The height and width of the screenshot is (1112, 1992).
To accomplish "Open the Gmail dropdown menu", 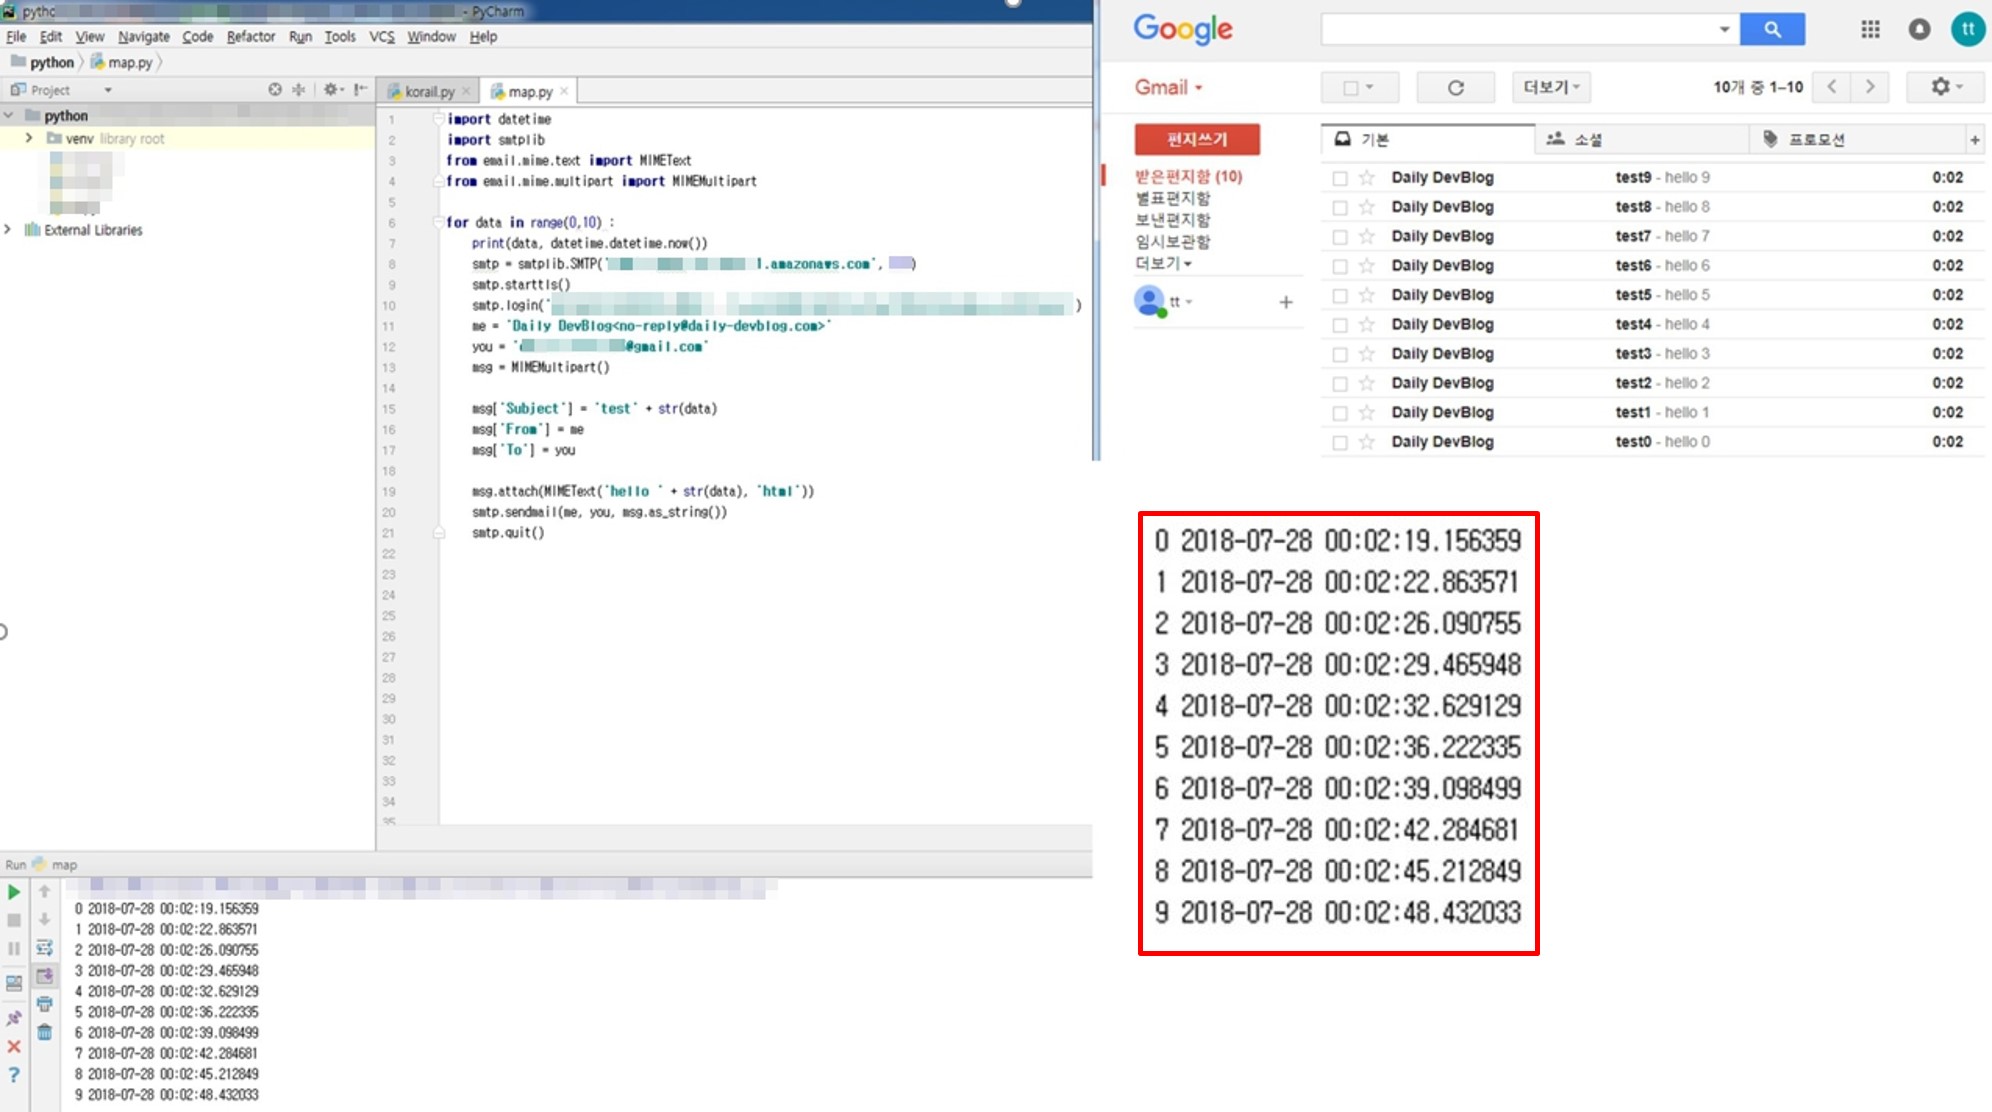I will tap(1168, 88).
